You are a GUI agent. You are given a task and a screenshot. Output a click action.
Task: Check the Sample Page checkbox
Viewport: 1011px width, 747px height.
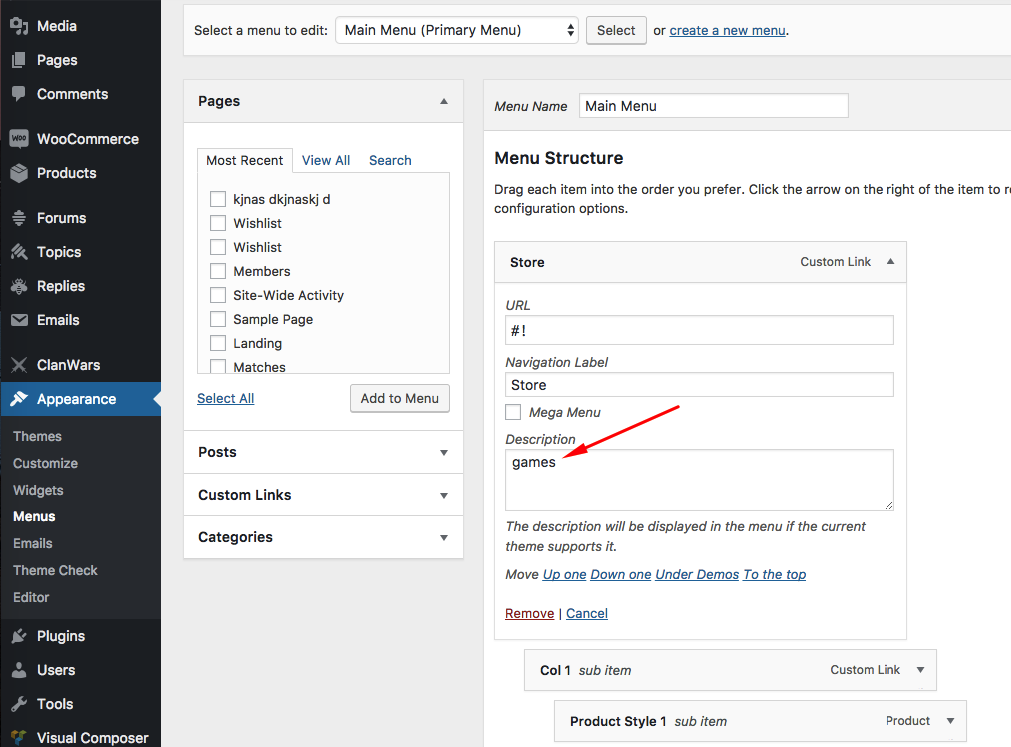click(218, 319)
